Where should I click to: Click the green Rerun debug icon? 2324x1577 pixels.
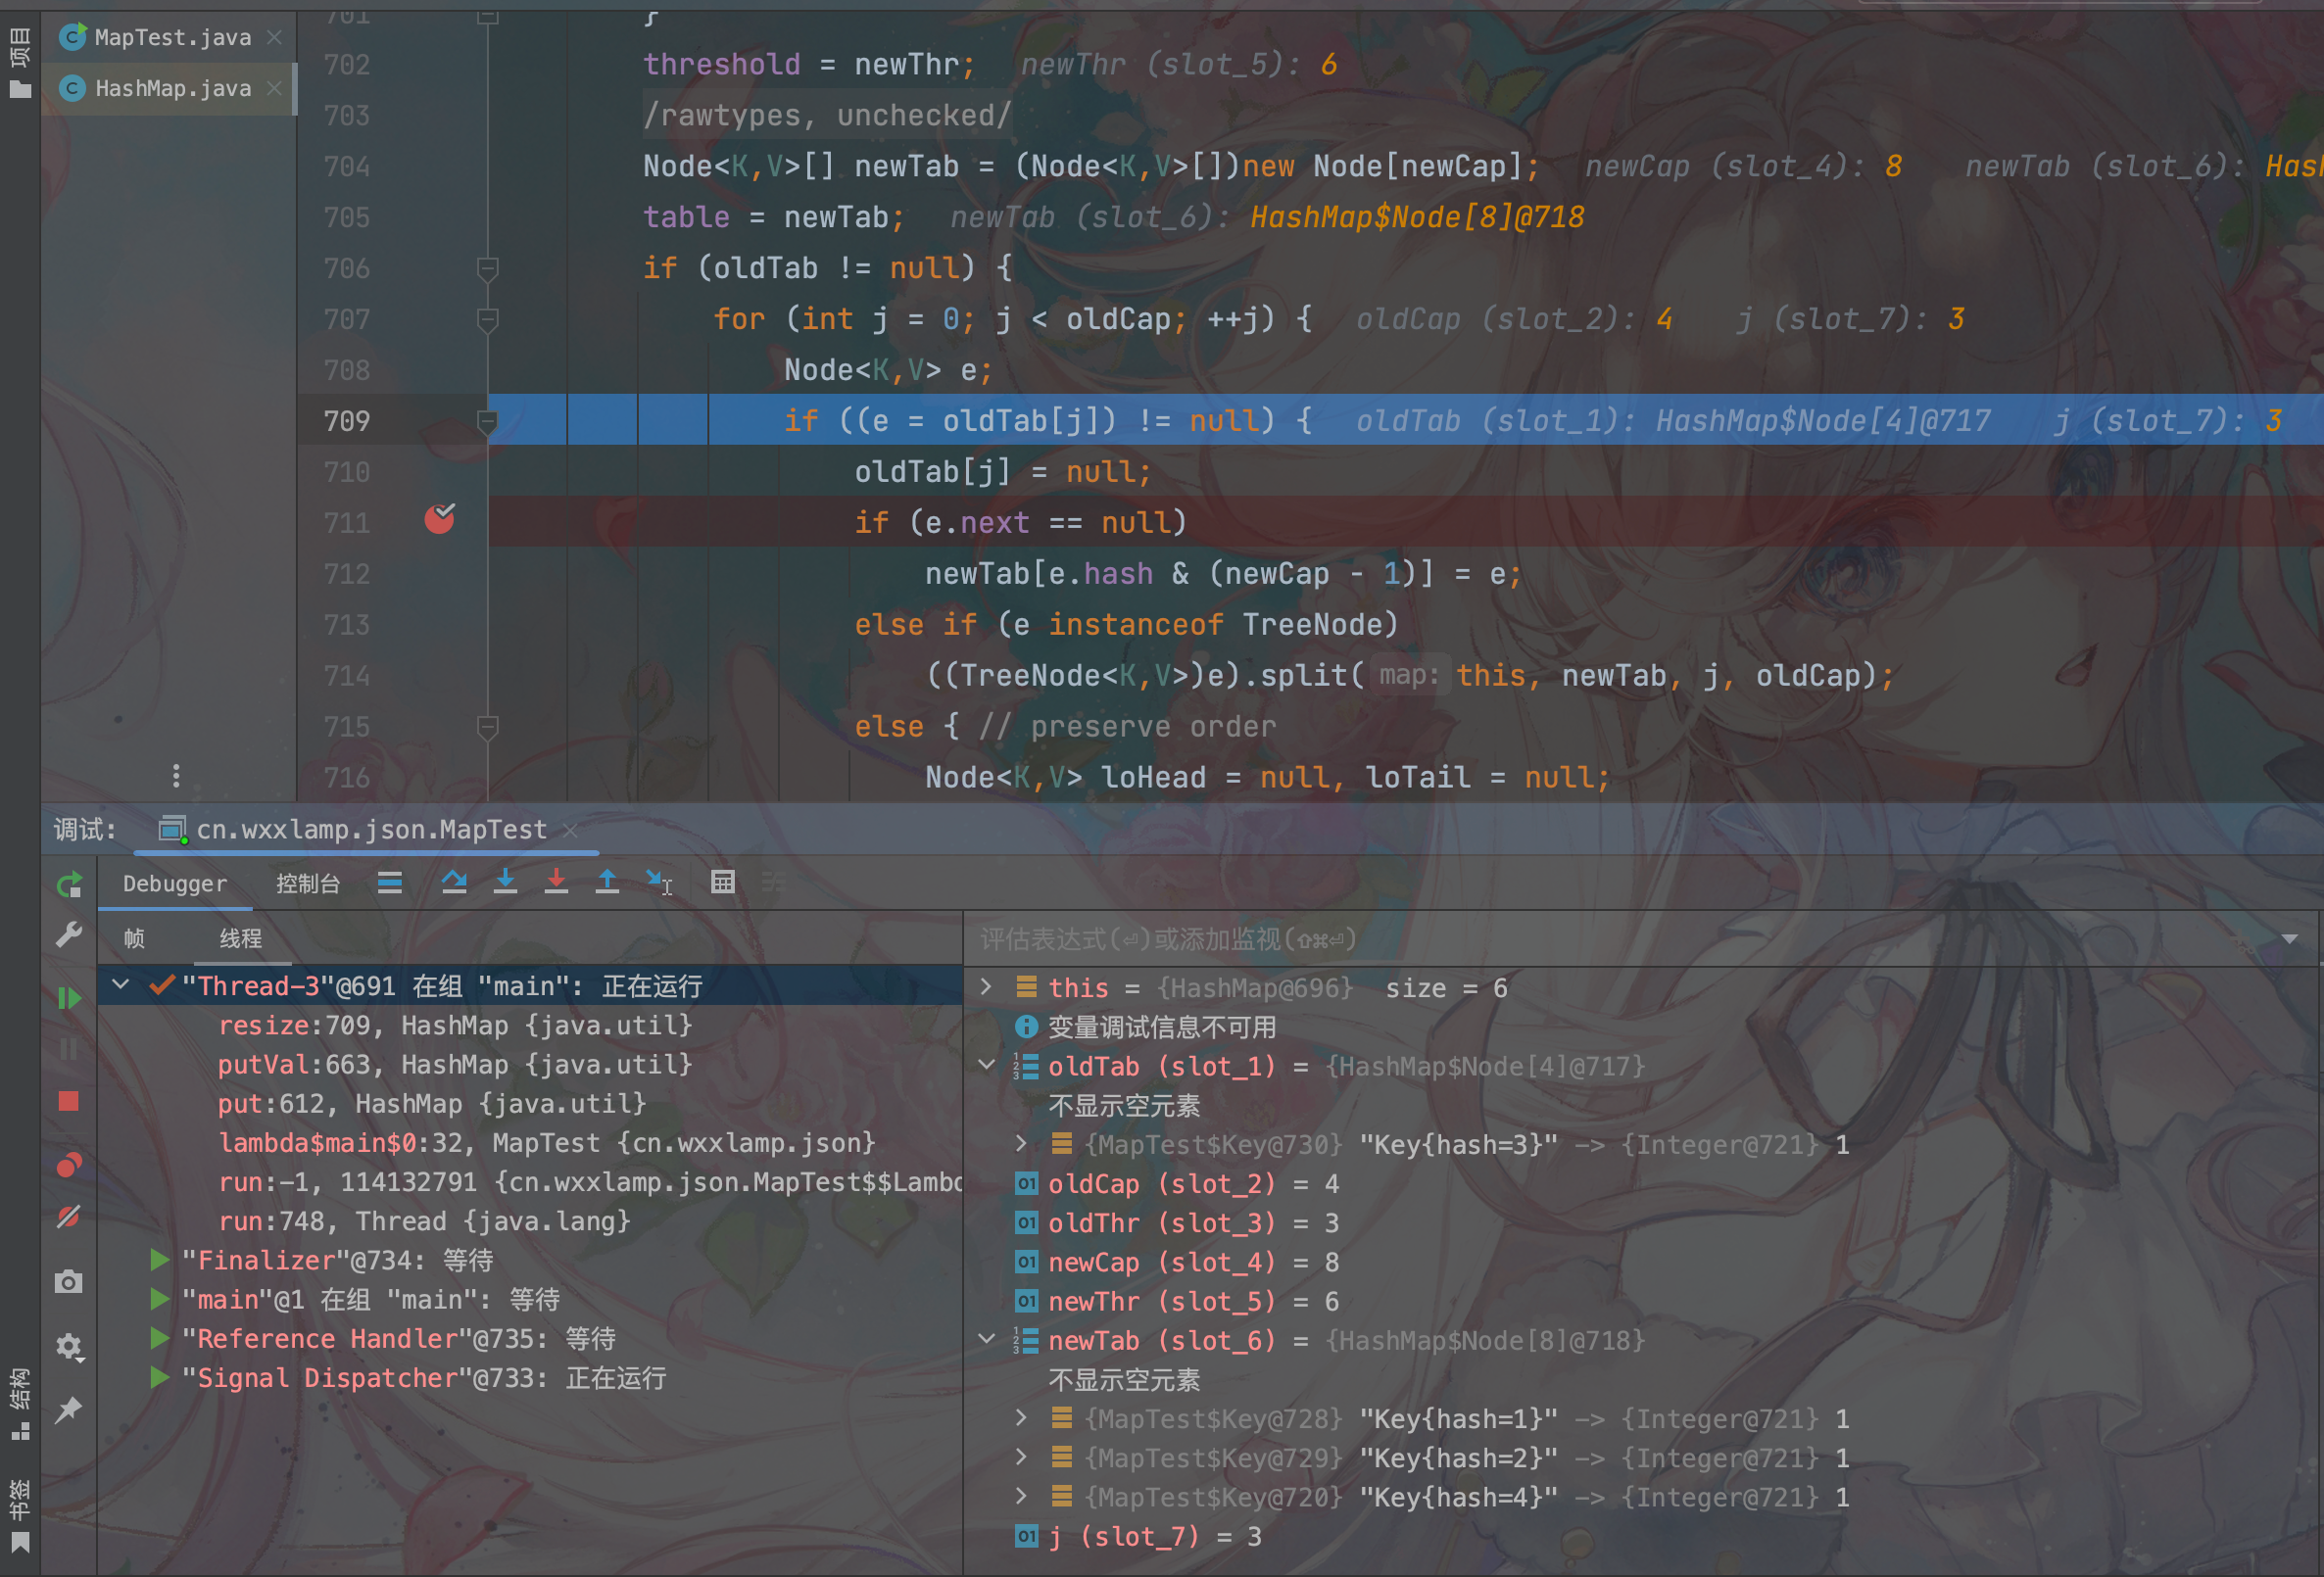click(69, 885)
